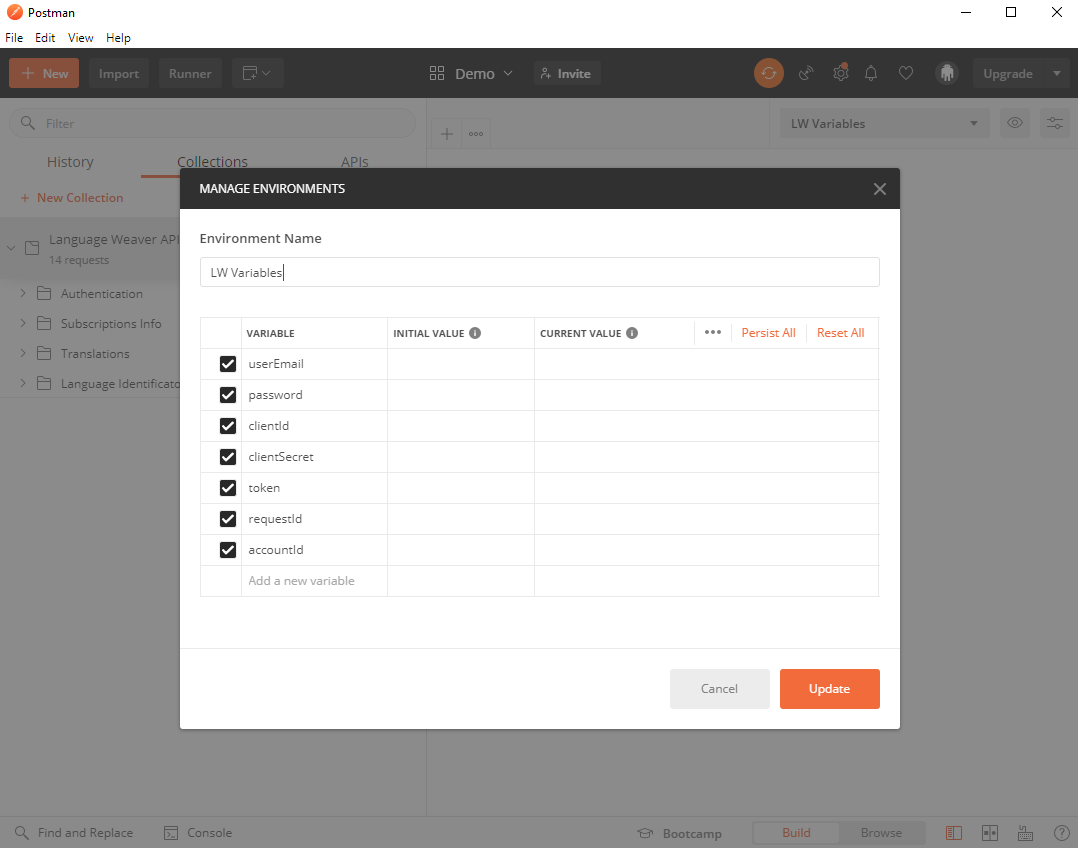The image size is (1078, 848).
Task: Uncheck the clientId variable checkbox
Action: (228, 426)
